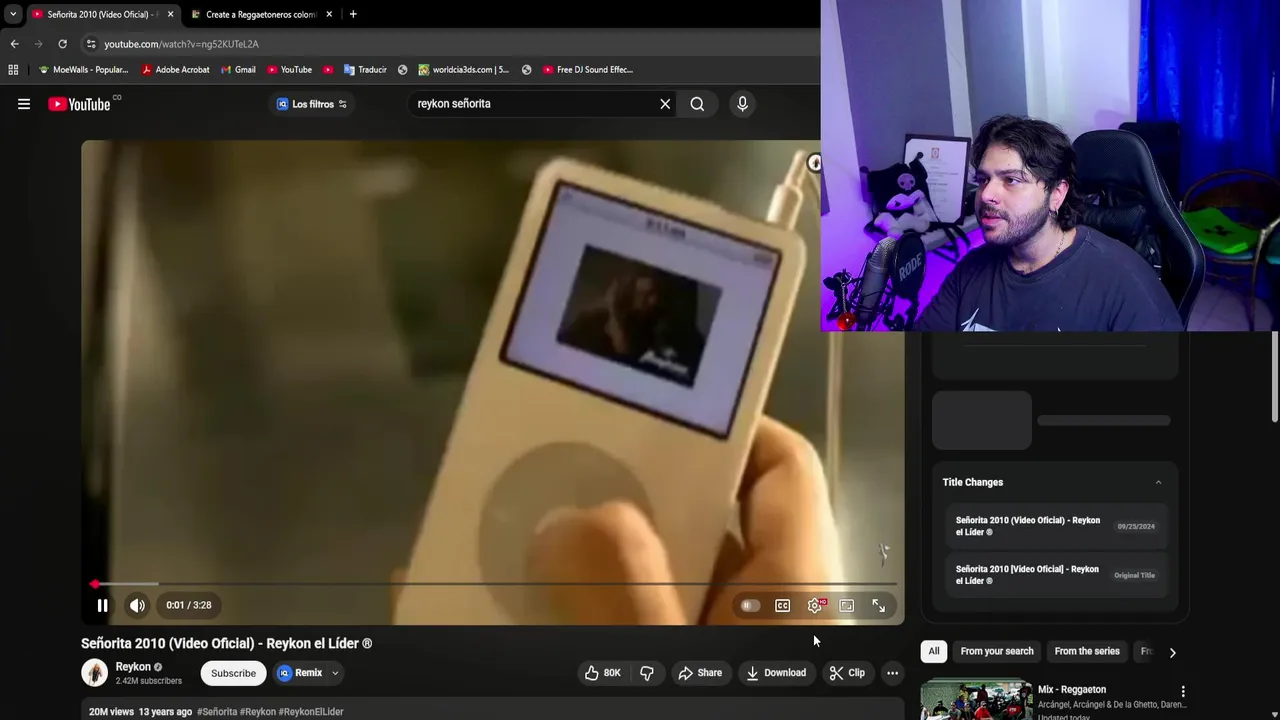Open Free DJ Sound Effects bookmark

[x=588, y=70]
